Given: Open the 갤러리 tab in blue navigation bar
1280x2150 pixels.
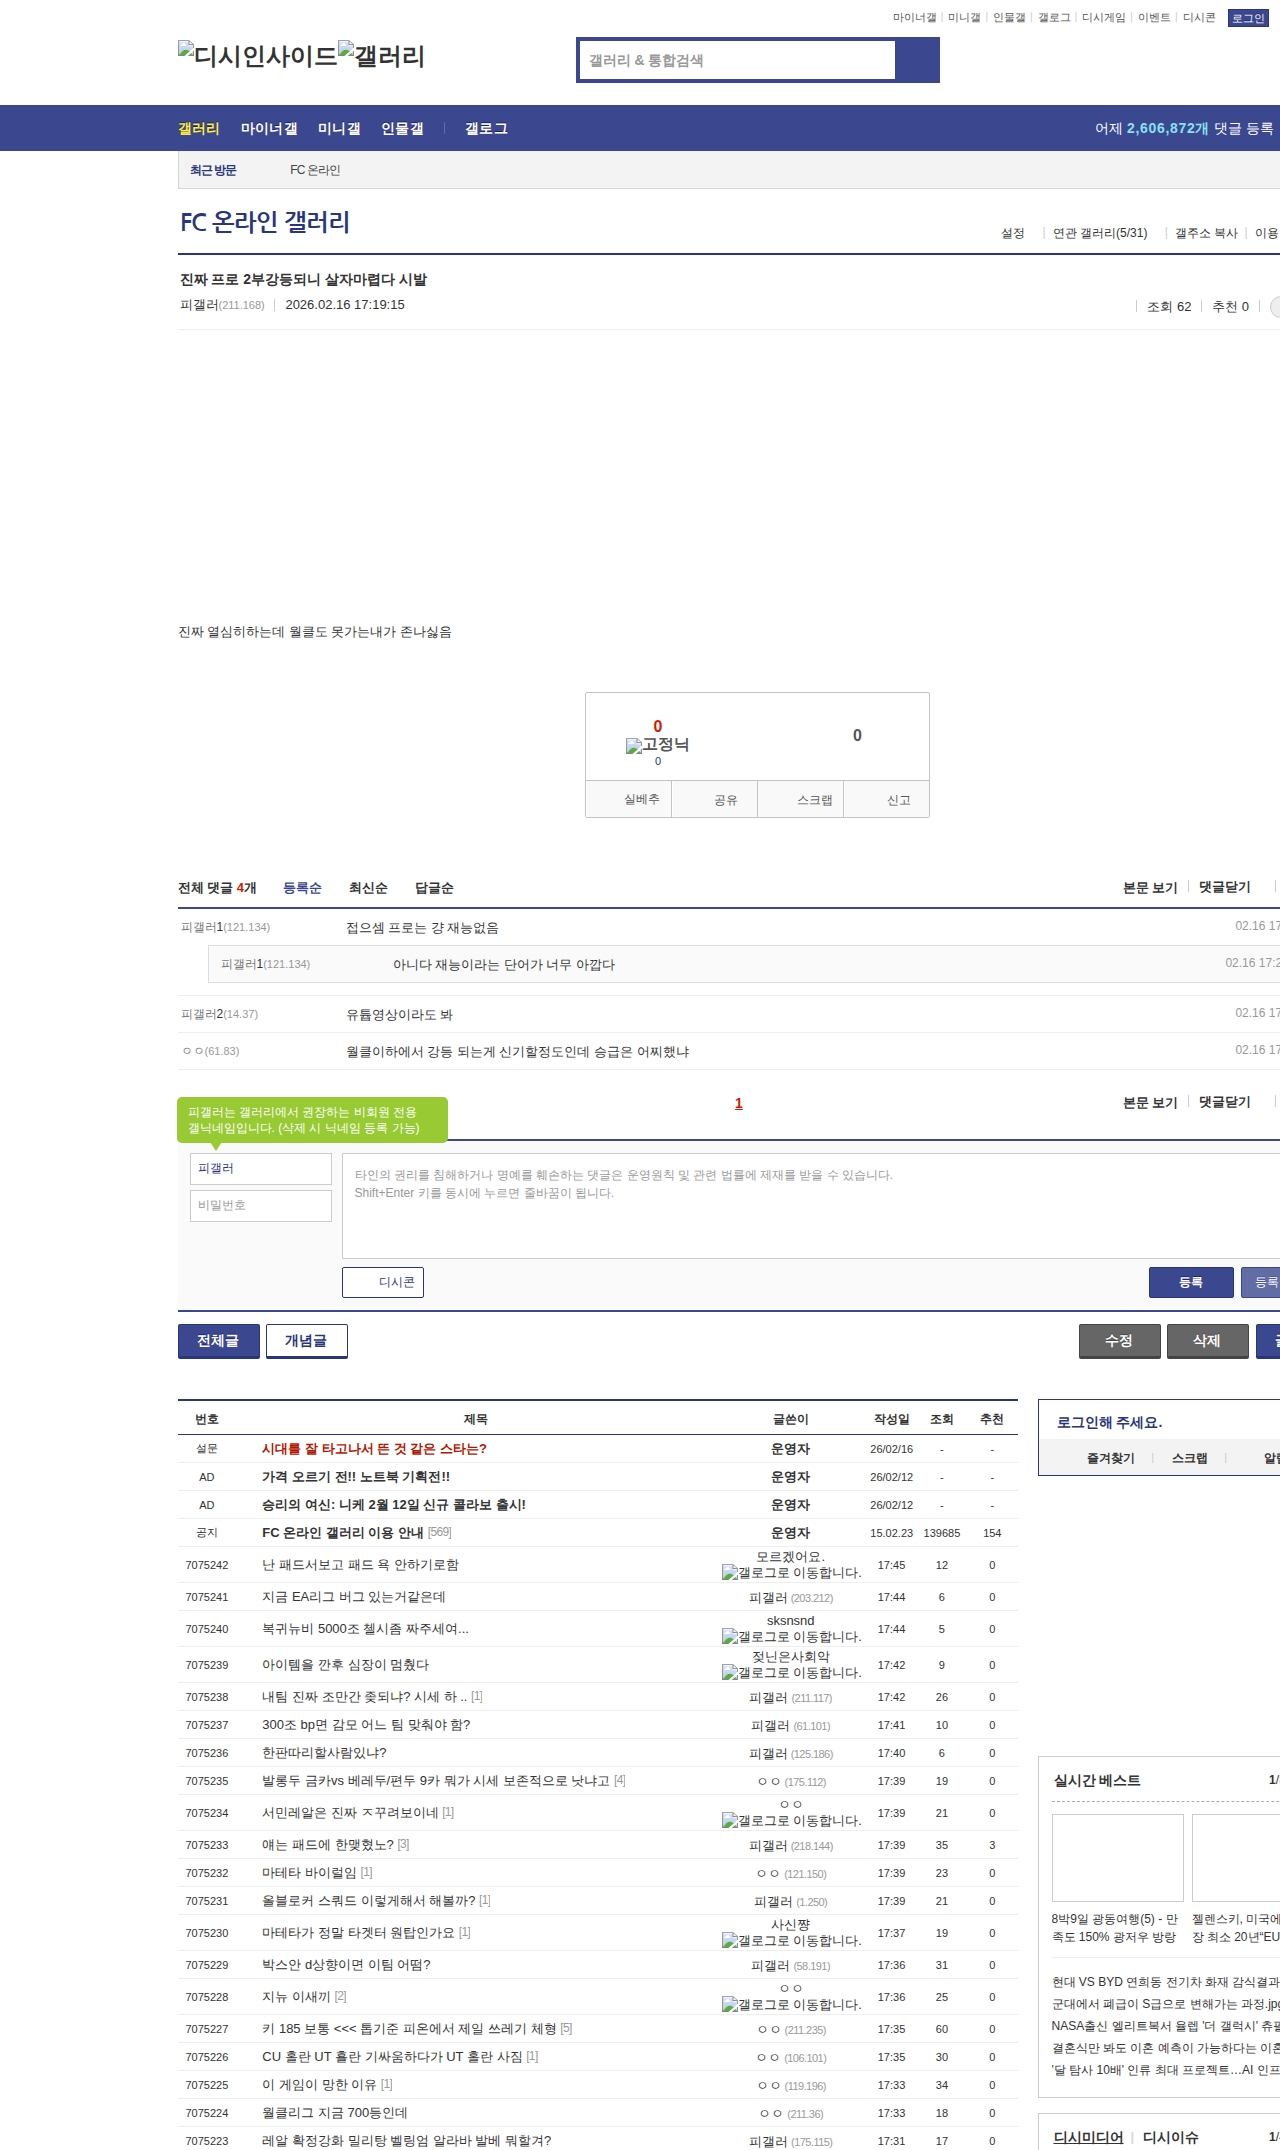Looking at the screenshot, I should [x=199, y=129].
